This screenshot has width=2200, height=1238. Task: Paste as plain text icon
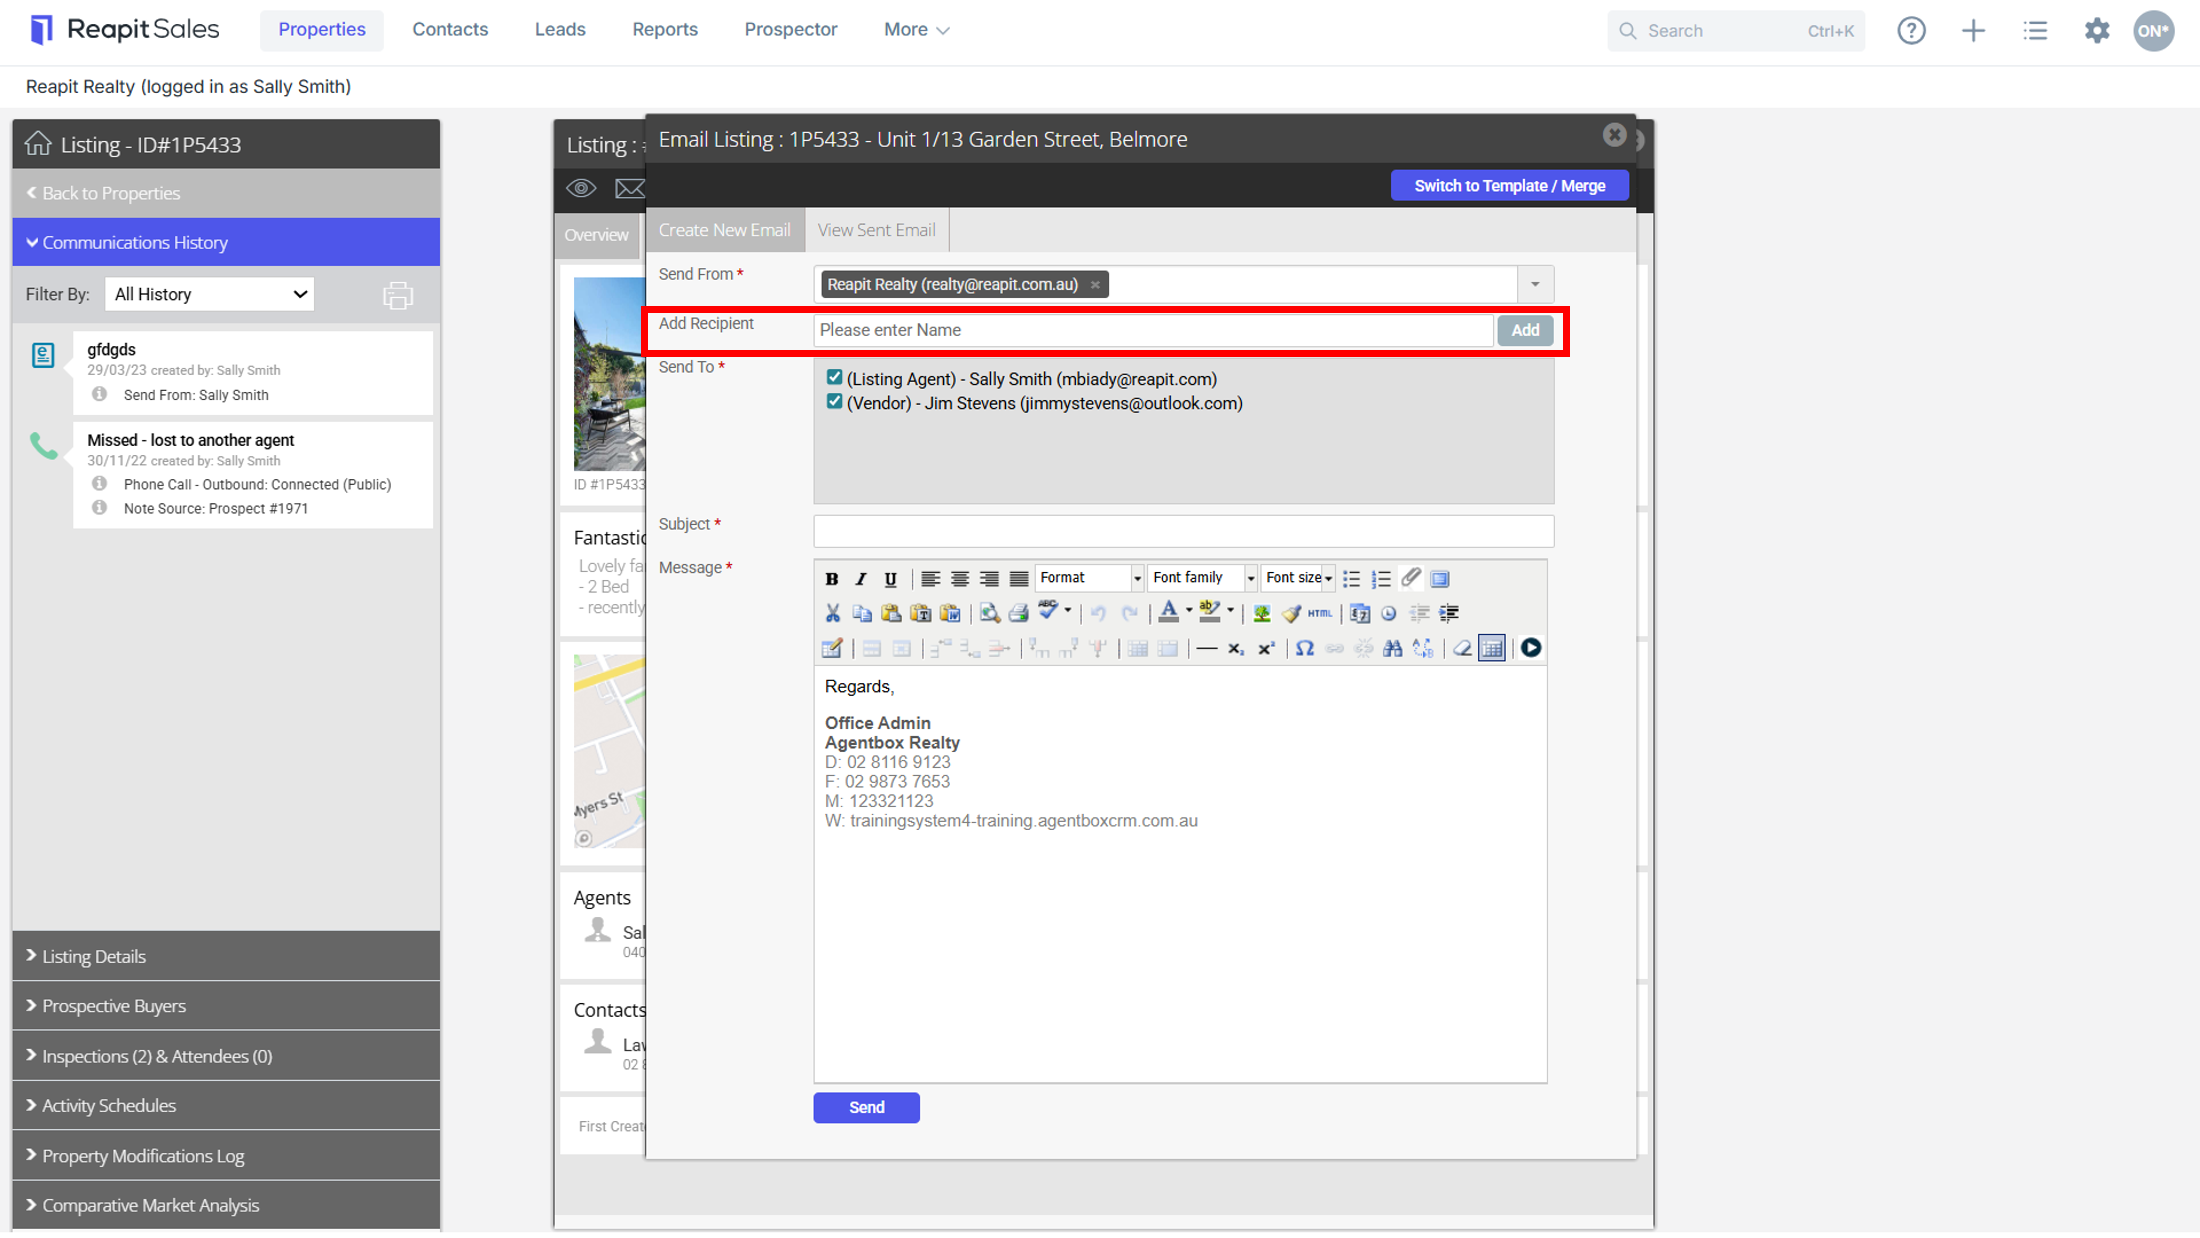920,613
